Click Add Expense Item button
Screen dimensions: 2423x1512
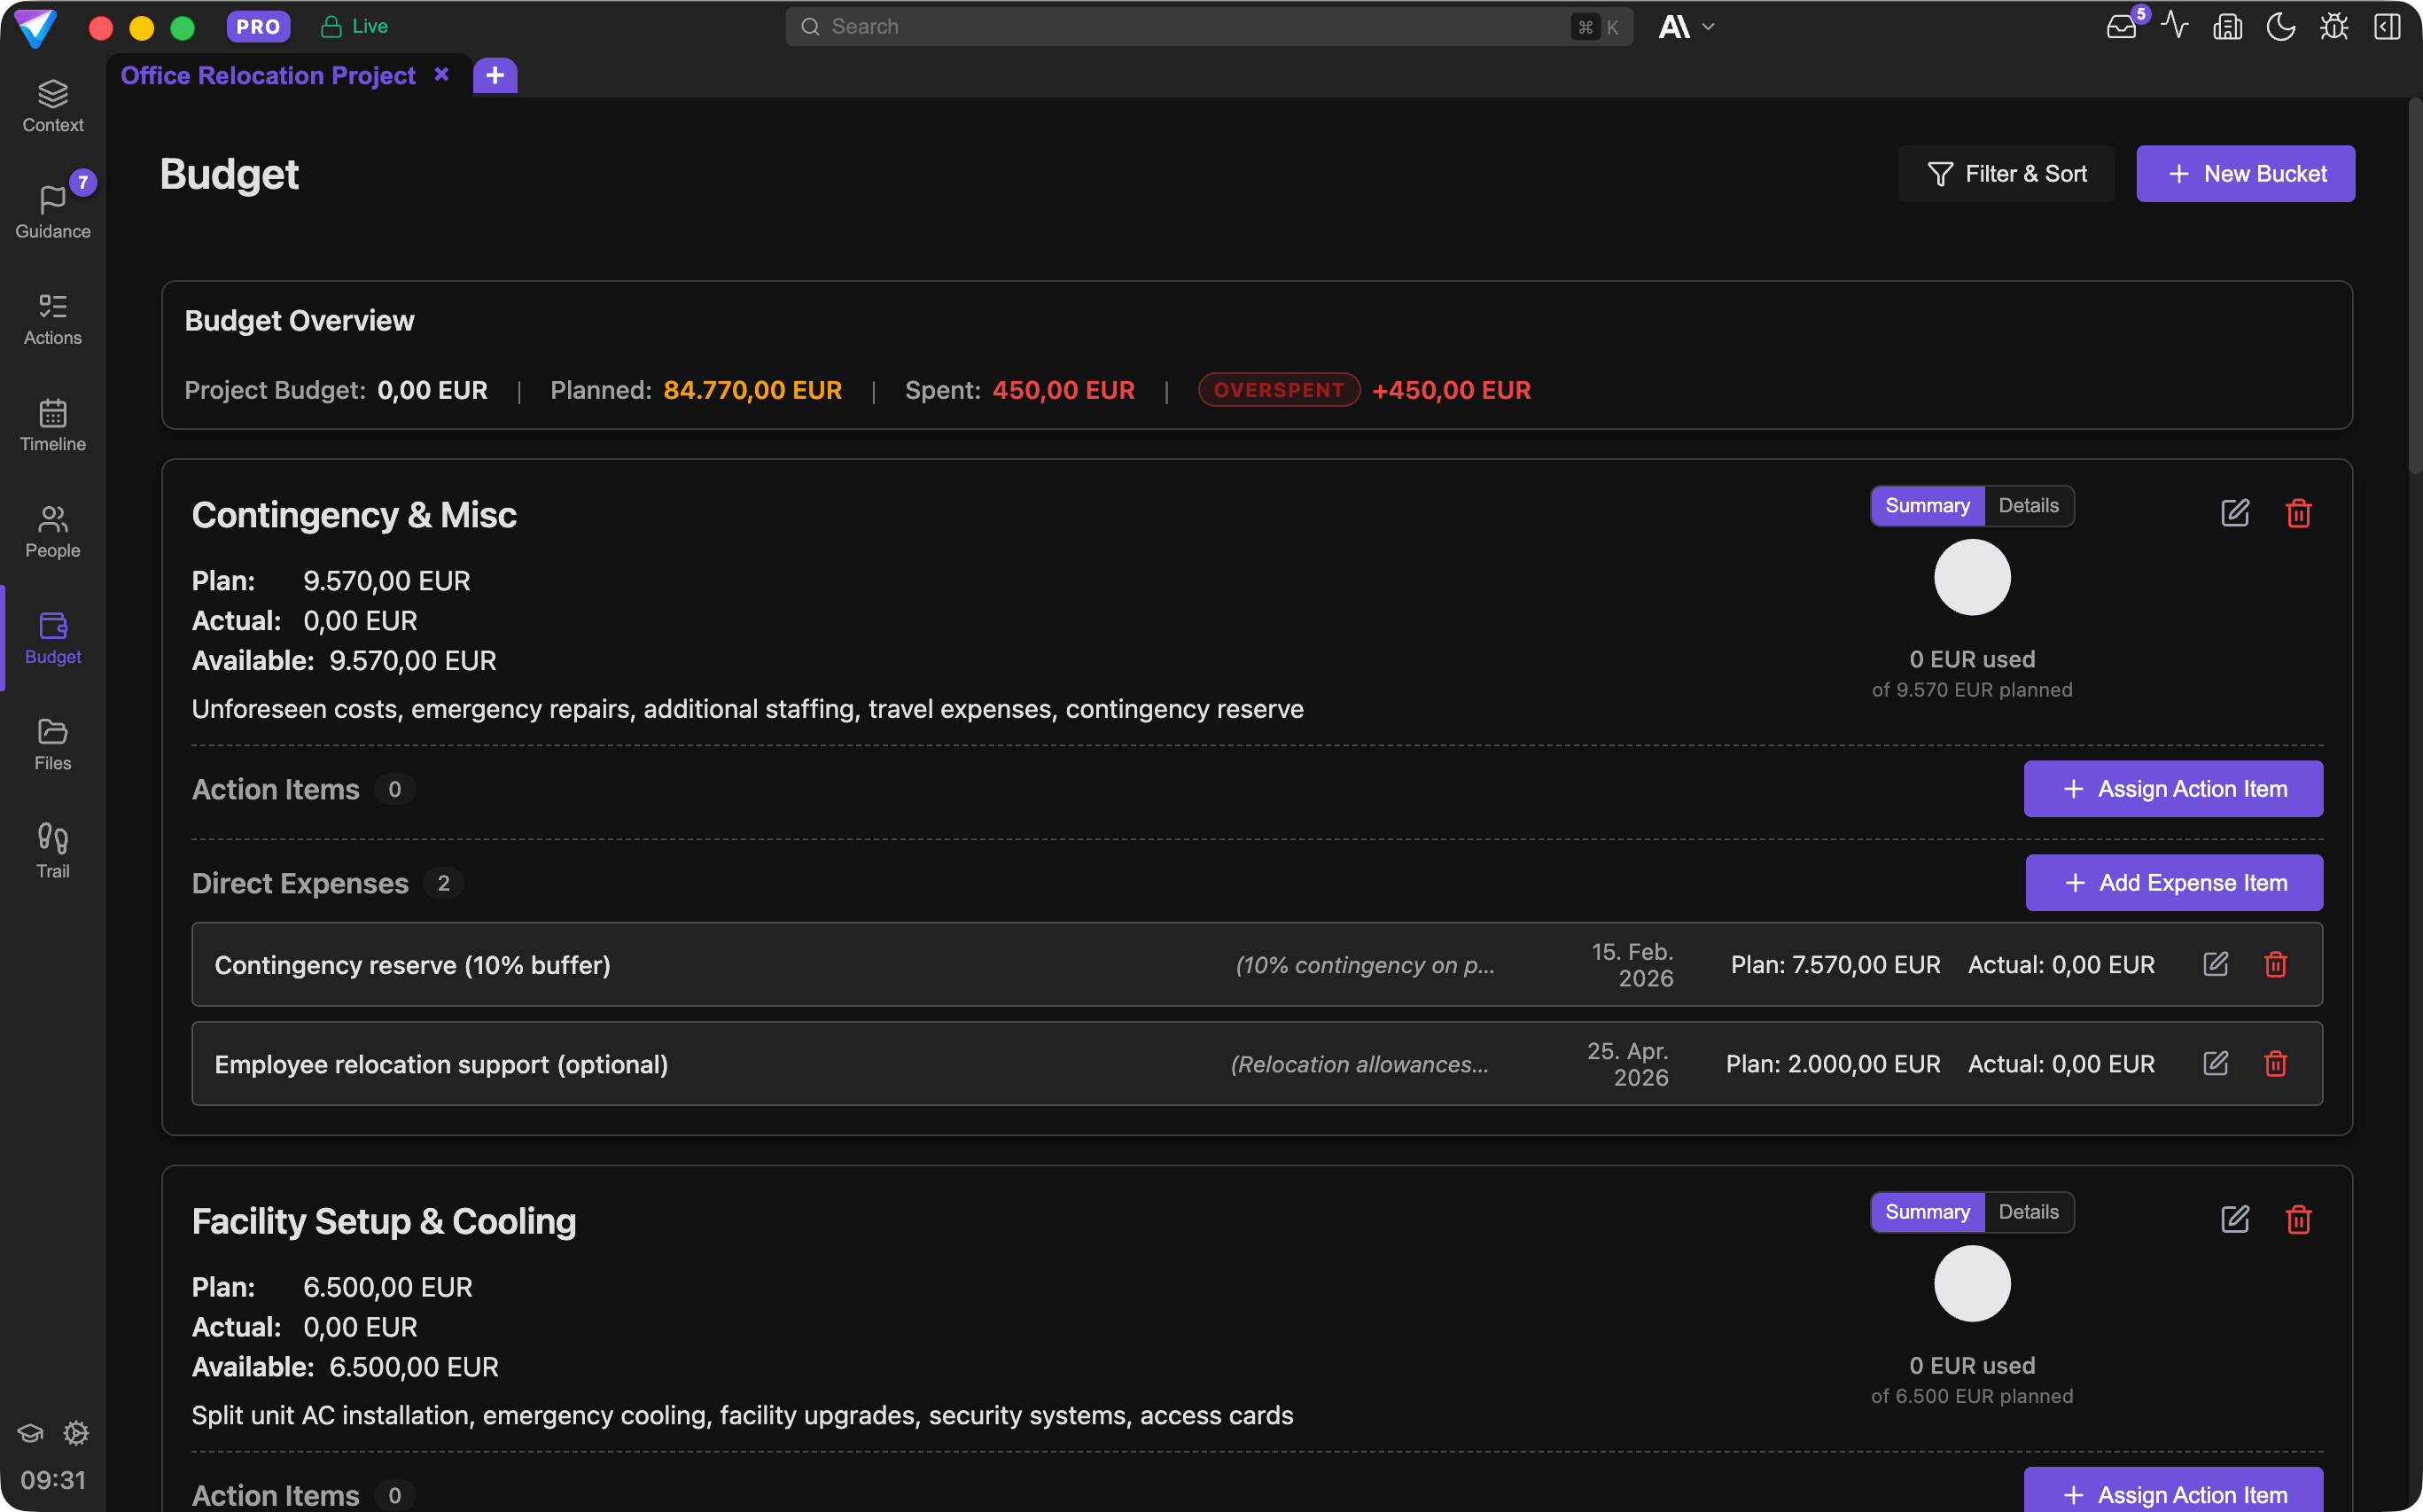[x=2173, y=883]
